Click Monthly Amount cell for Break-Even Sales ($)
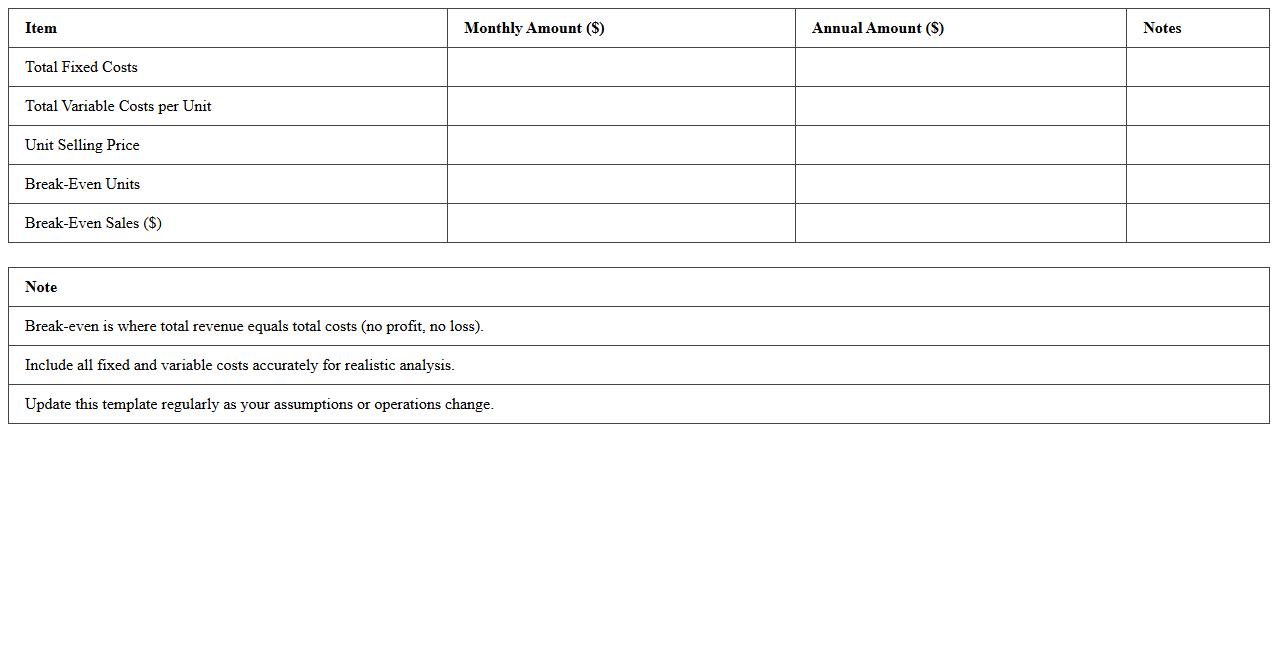 click(x=621, y=223)
